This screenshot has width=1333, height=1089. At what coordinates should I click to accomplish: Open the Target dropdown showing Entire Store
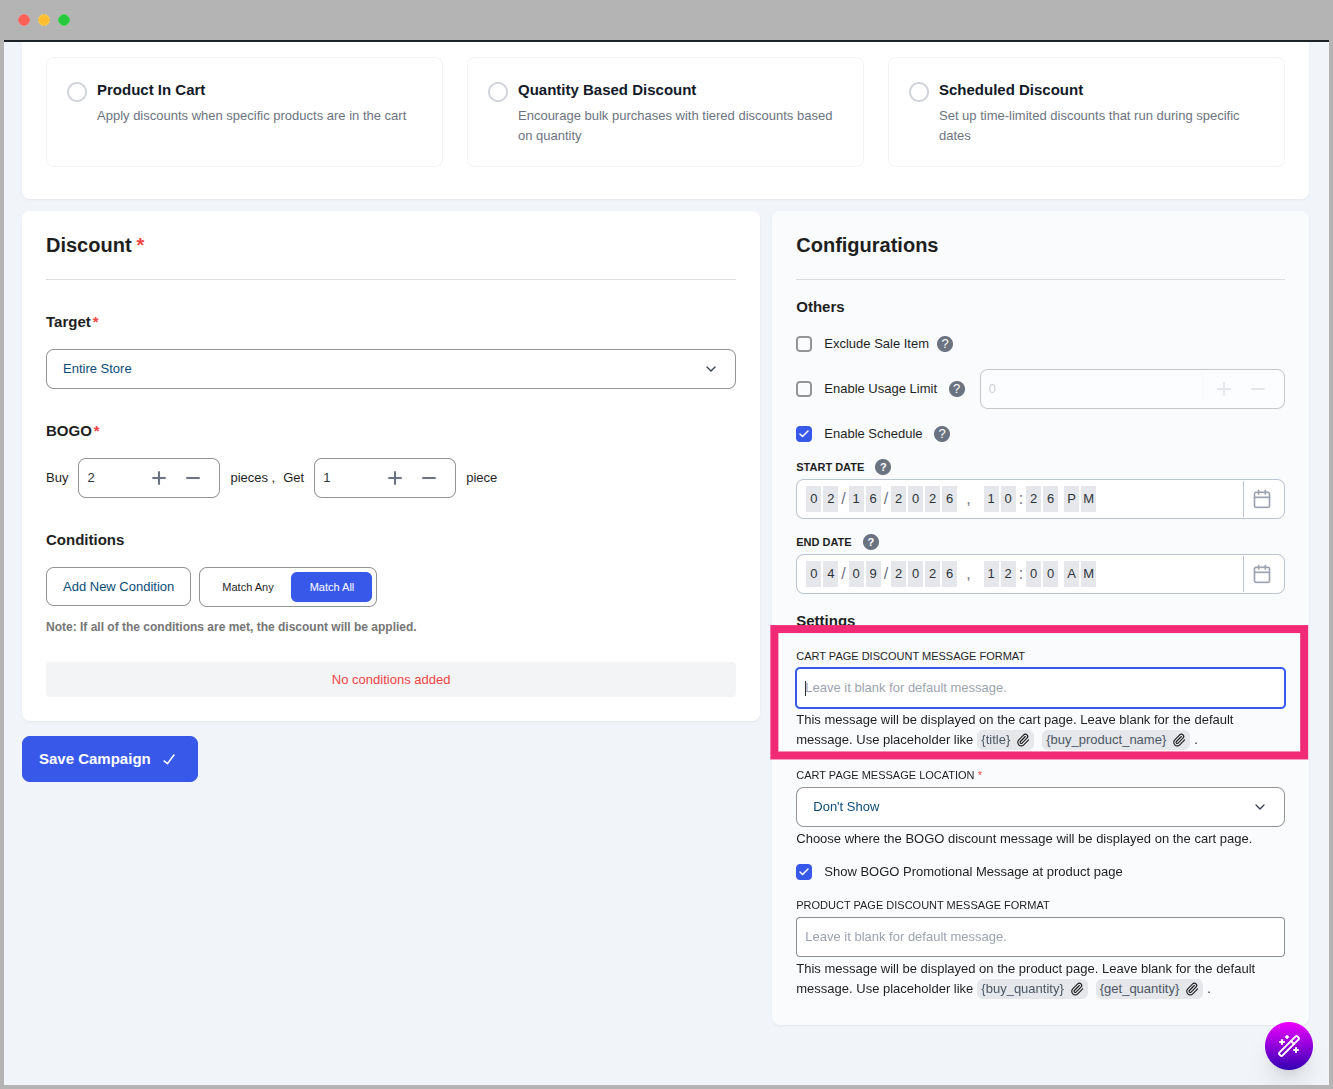point(390,368)
